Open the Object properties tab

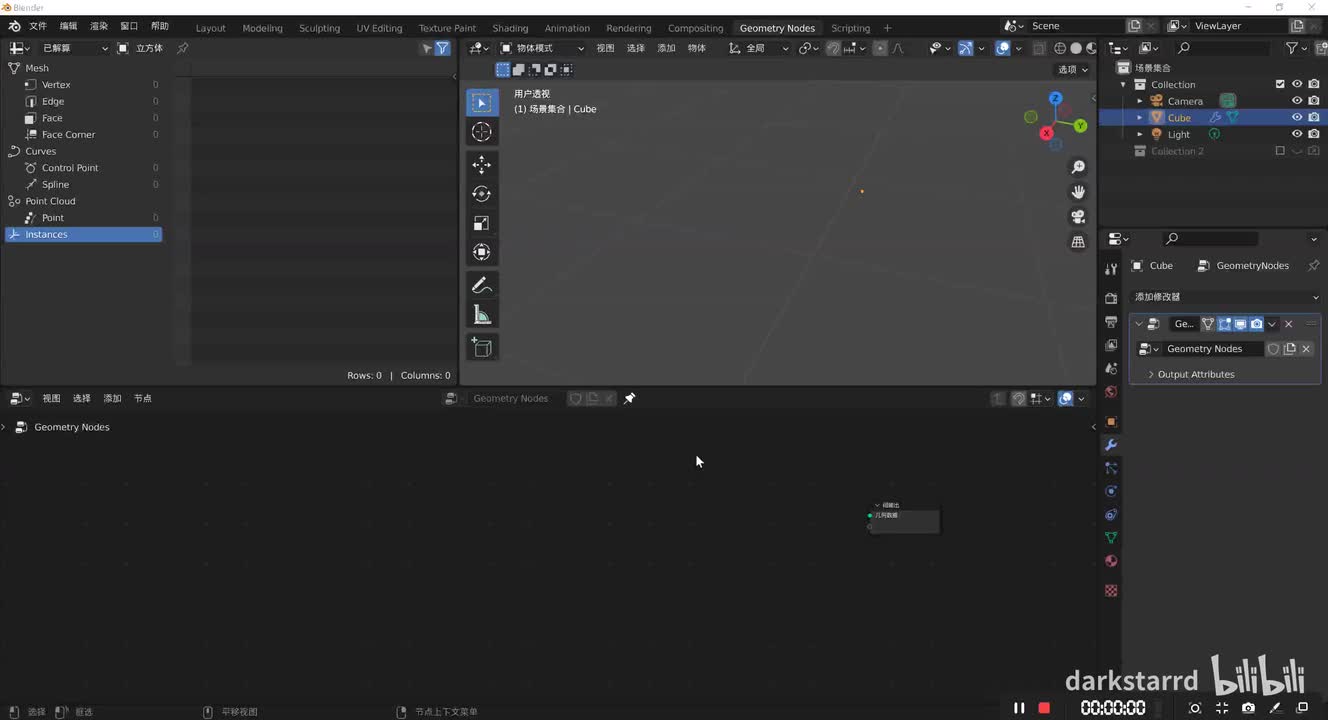tap(1111, 421)
